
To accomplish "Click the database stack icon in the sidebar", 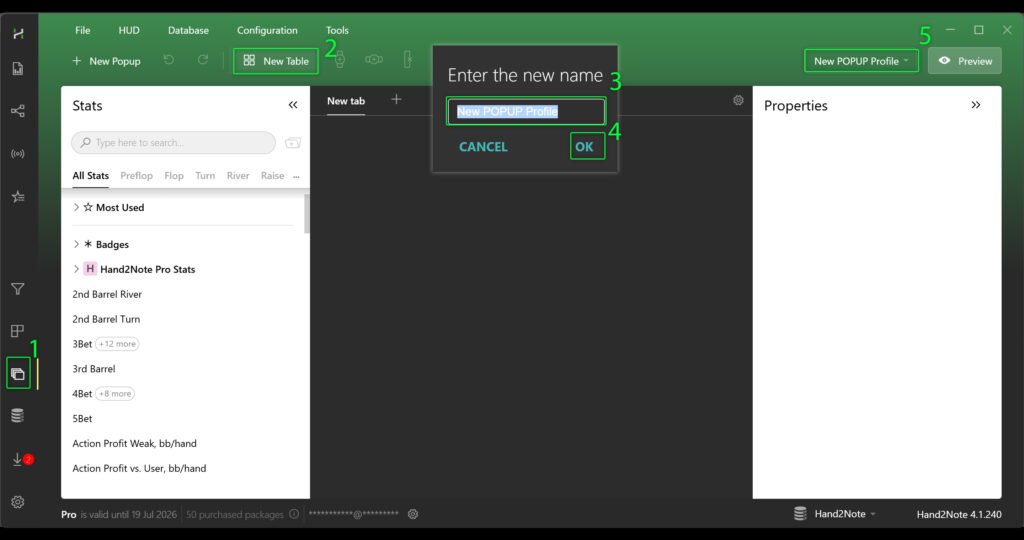I will (x=18, y=416).
